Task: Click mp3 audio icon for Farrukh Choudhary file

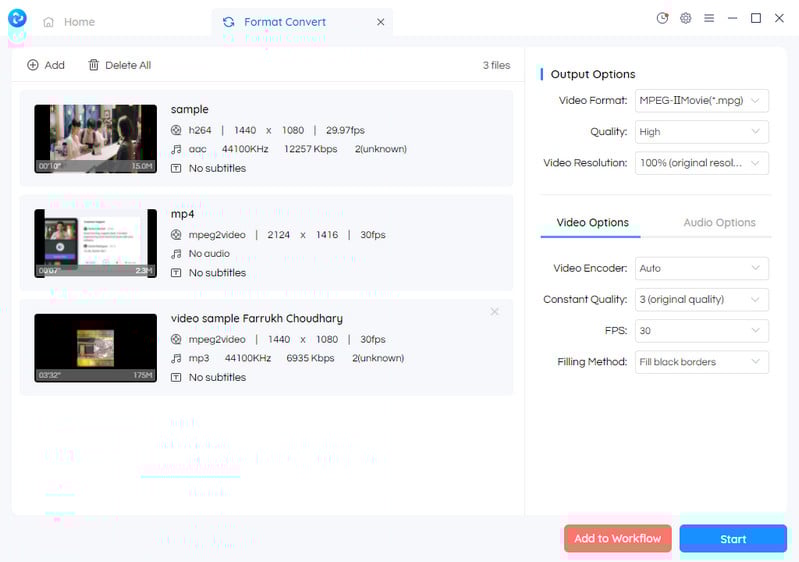Action: [176, 358]
